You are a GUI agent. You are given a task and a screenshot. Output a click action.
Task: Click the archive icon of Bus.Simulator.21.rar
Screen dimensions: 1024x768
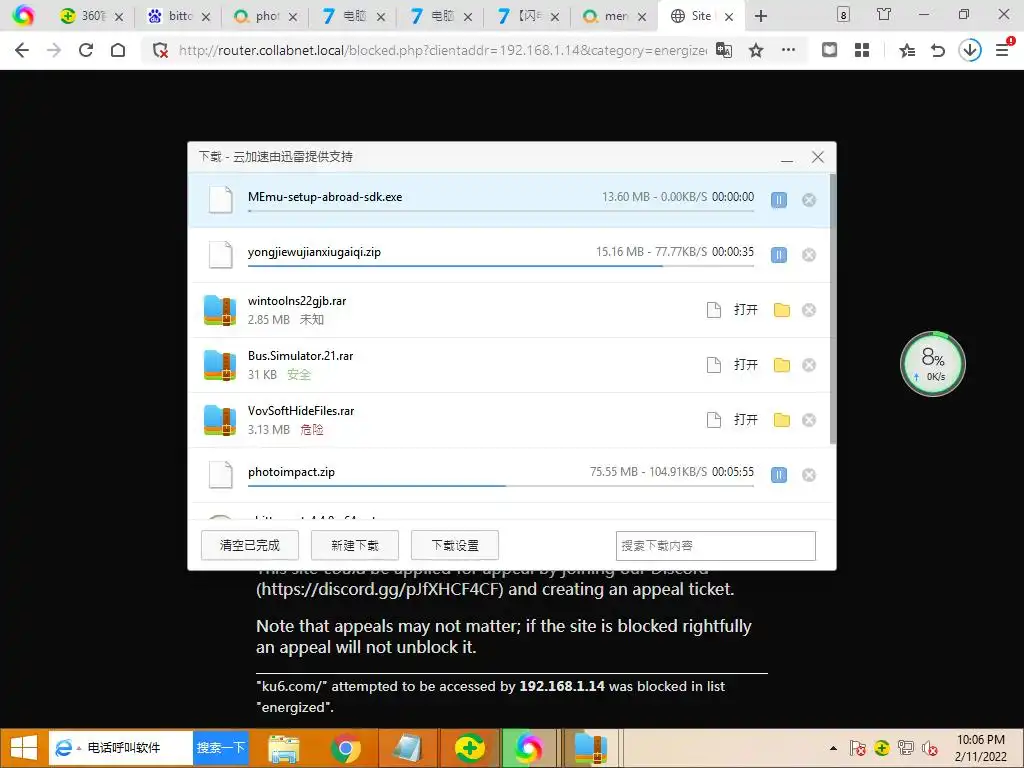click(x=219, y=364)
